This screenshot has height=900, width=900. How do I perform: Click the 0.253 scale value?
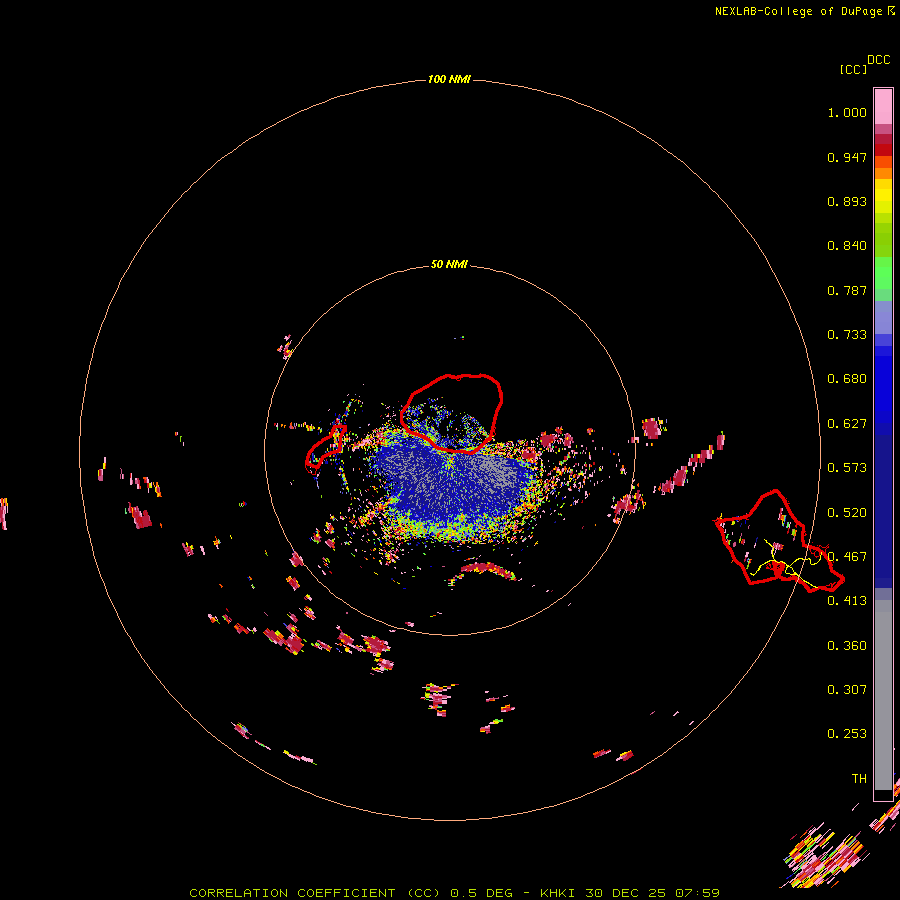pos(847,734)
